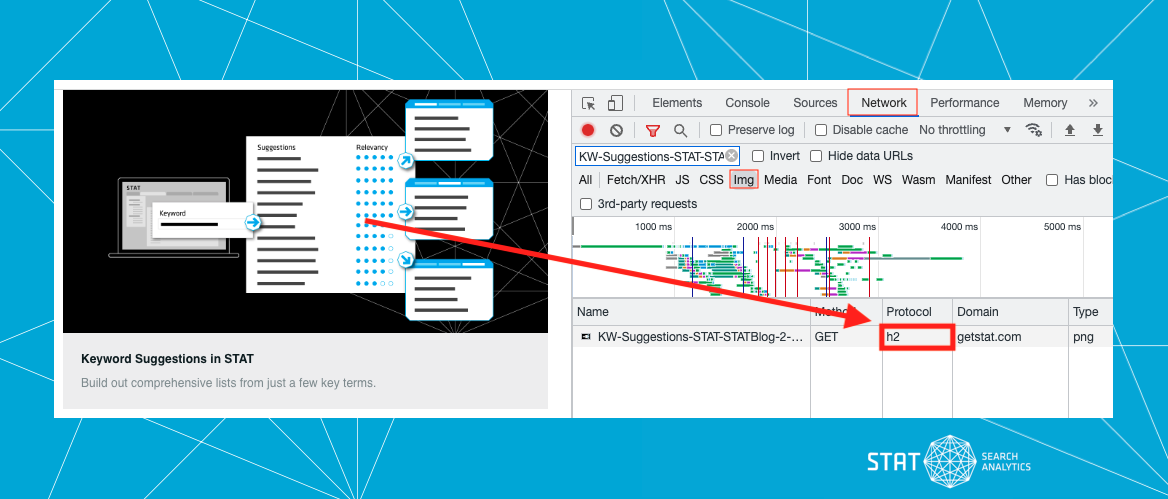Filter requests by Other type
The width and height of the screenshot is (1168, 499).
1016,179
